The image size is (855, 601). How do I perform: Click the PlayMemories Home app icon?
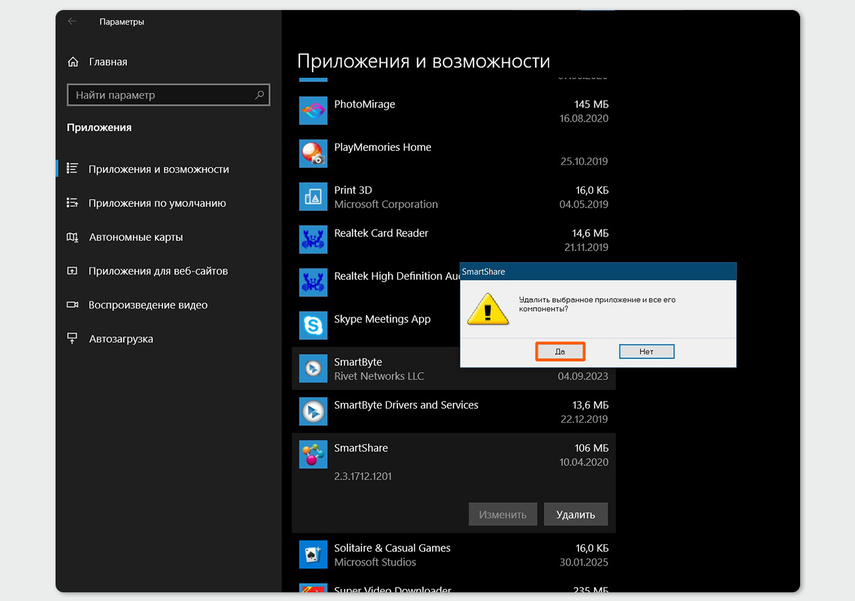pyautogui.click(x=314, y=154)
